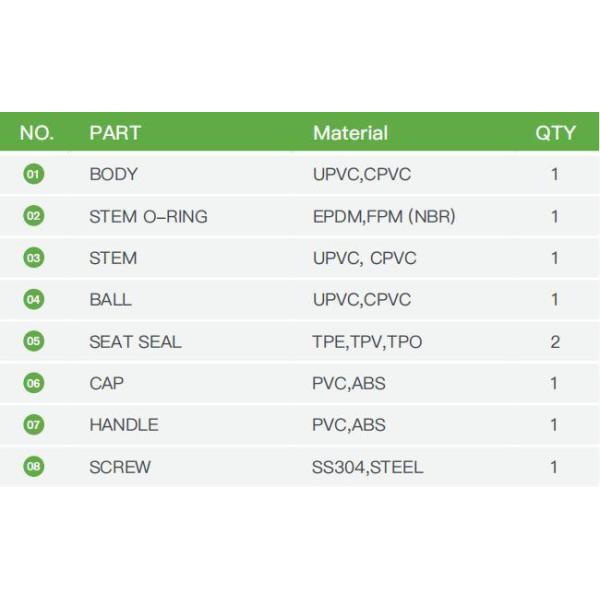Viewport: 600px width, 600px height.
Task: Click the green 01 number badge
Action: 34,174
